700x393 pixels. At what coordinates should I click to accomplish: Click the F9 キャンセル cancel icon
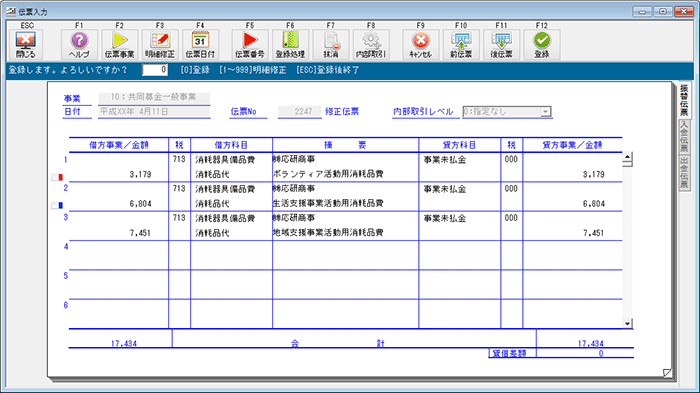pyautogui.click(x=421, y=44)
